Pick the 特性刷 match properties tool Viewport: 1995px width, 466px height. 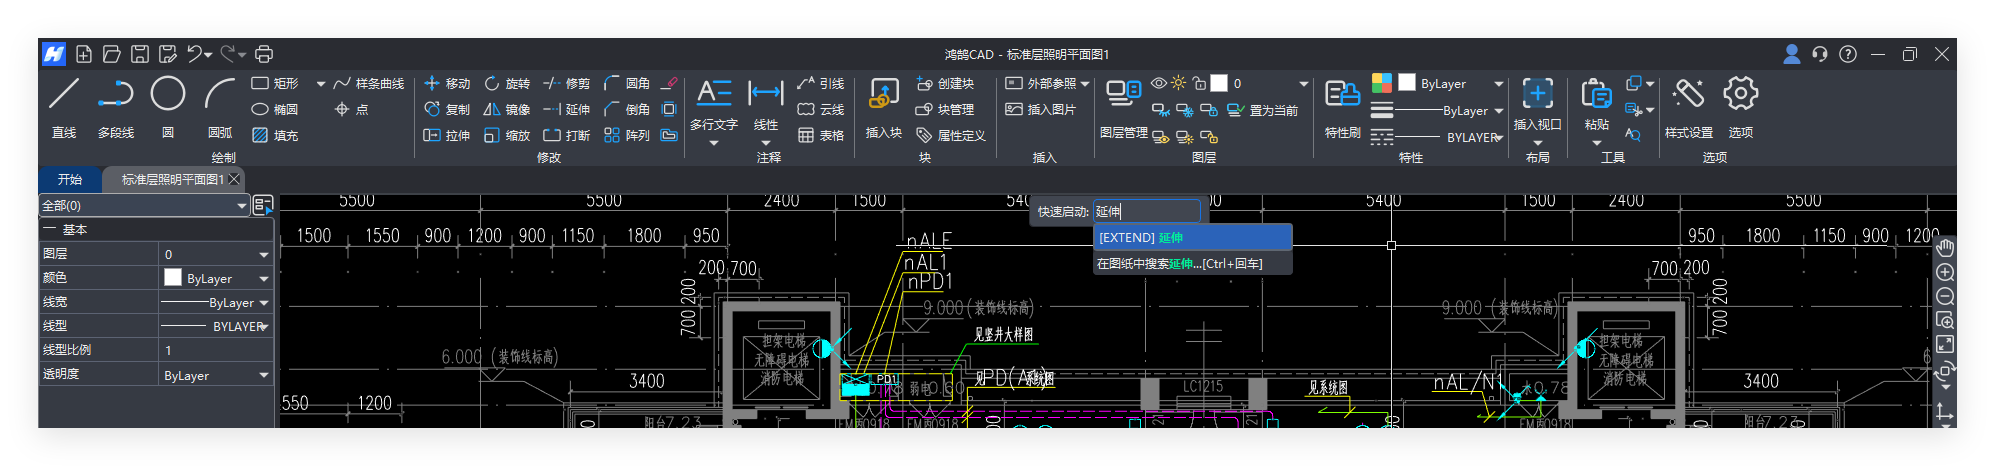click(x=1342, y=105)
